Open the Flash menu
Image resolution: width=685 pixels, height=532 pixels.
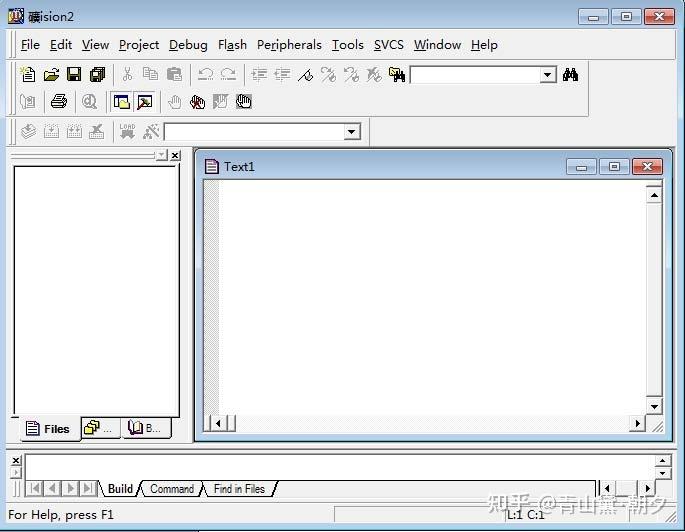click(232, 45)
